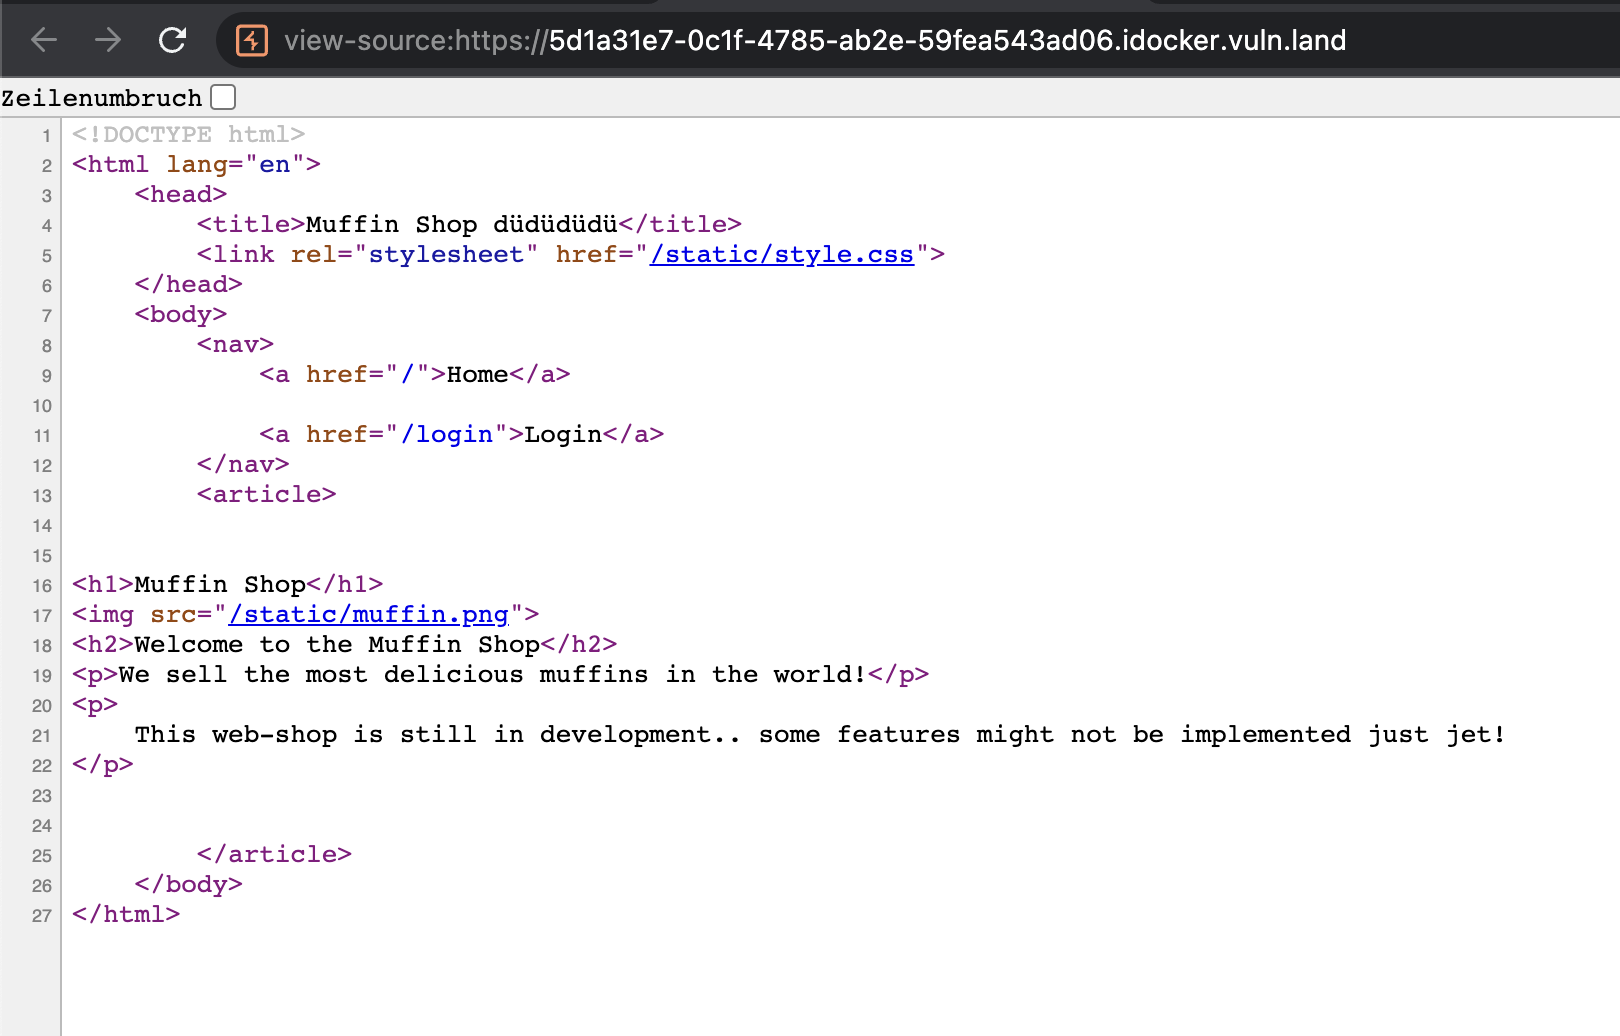Click line number 1 in the gutter
This screenshot has width=1620, height=1036.
(x=46, y=136)
